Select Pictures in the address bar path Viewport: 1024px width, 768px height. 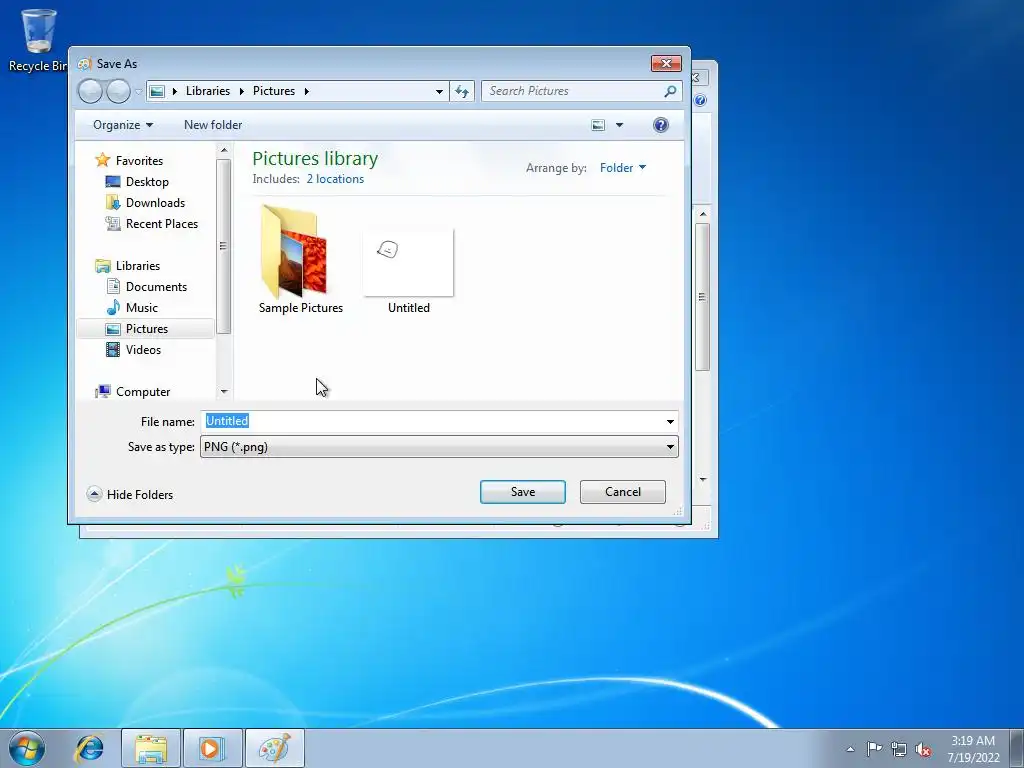(274, 91)
